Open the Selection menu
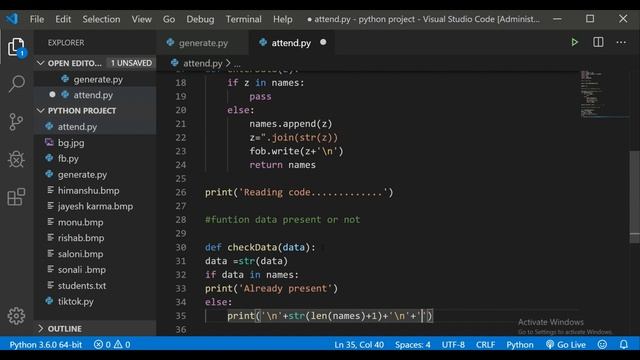Image resolution: width=640 pixels, height=360 pixels. coord(101,19)
